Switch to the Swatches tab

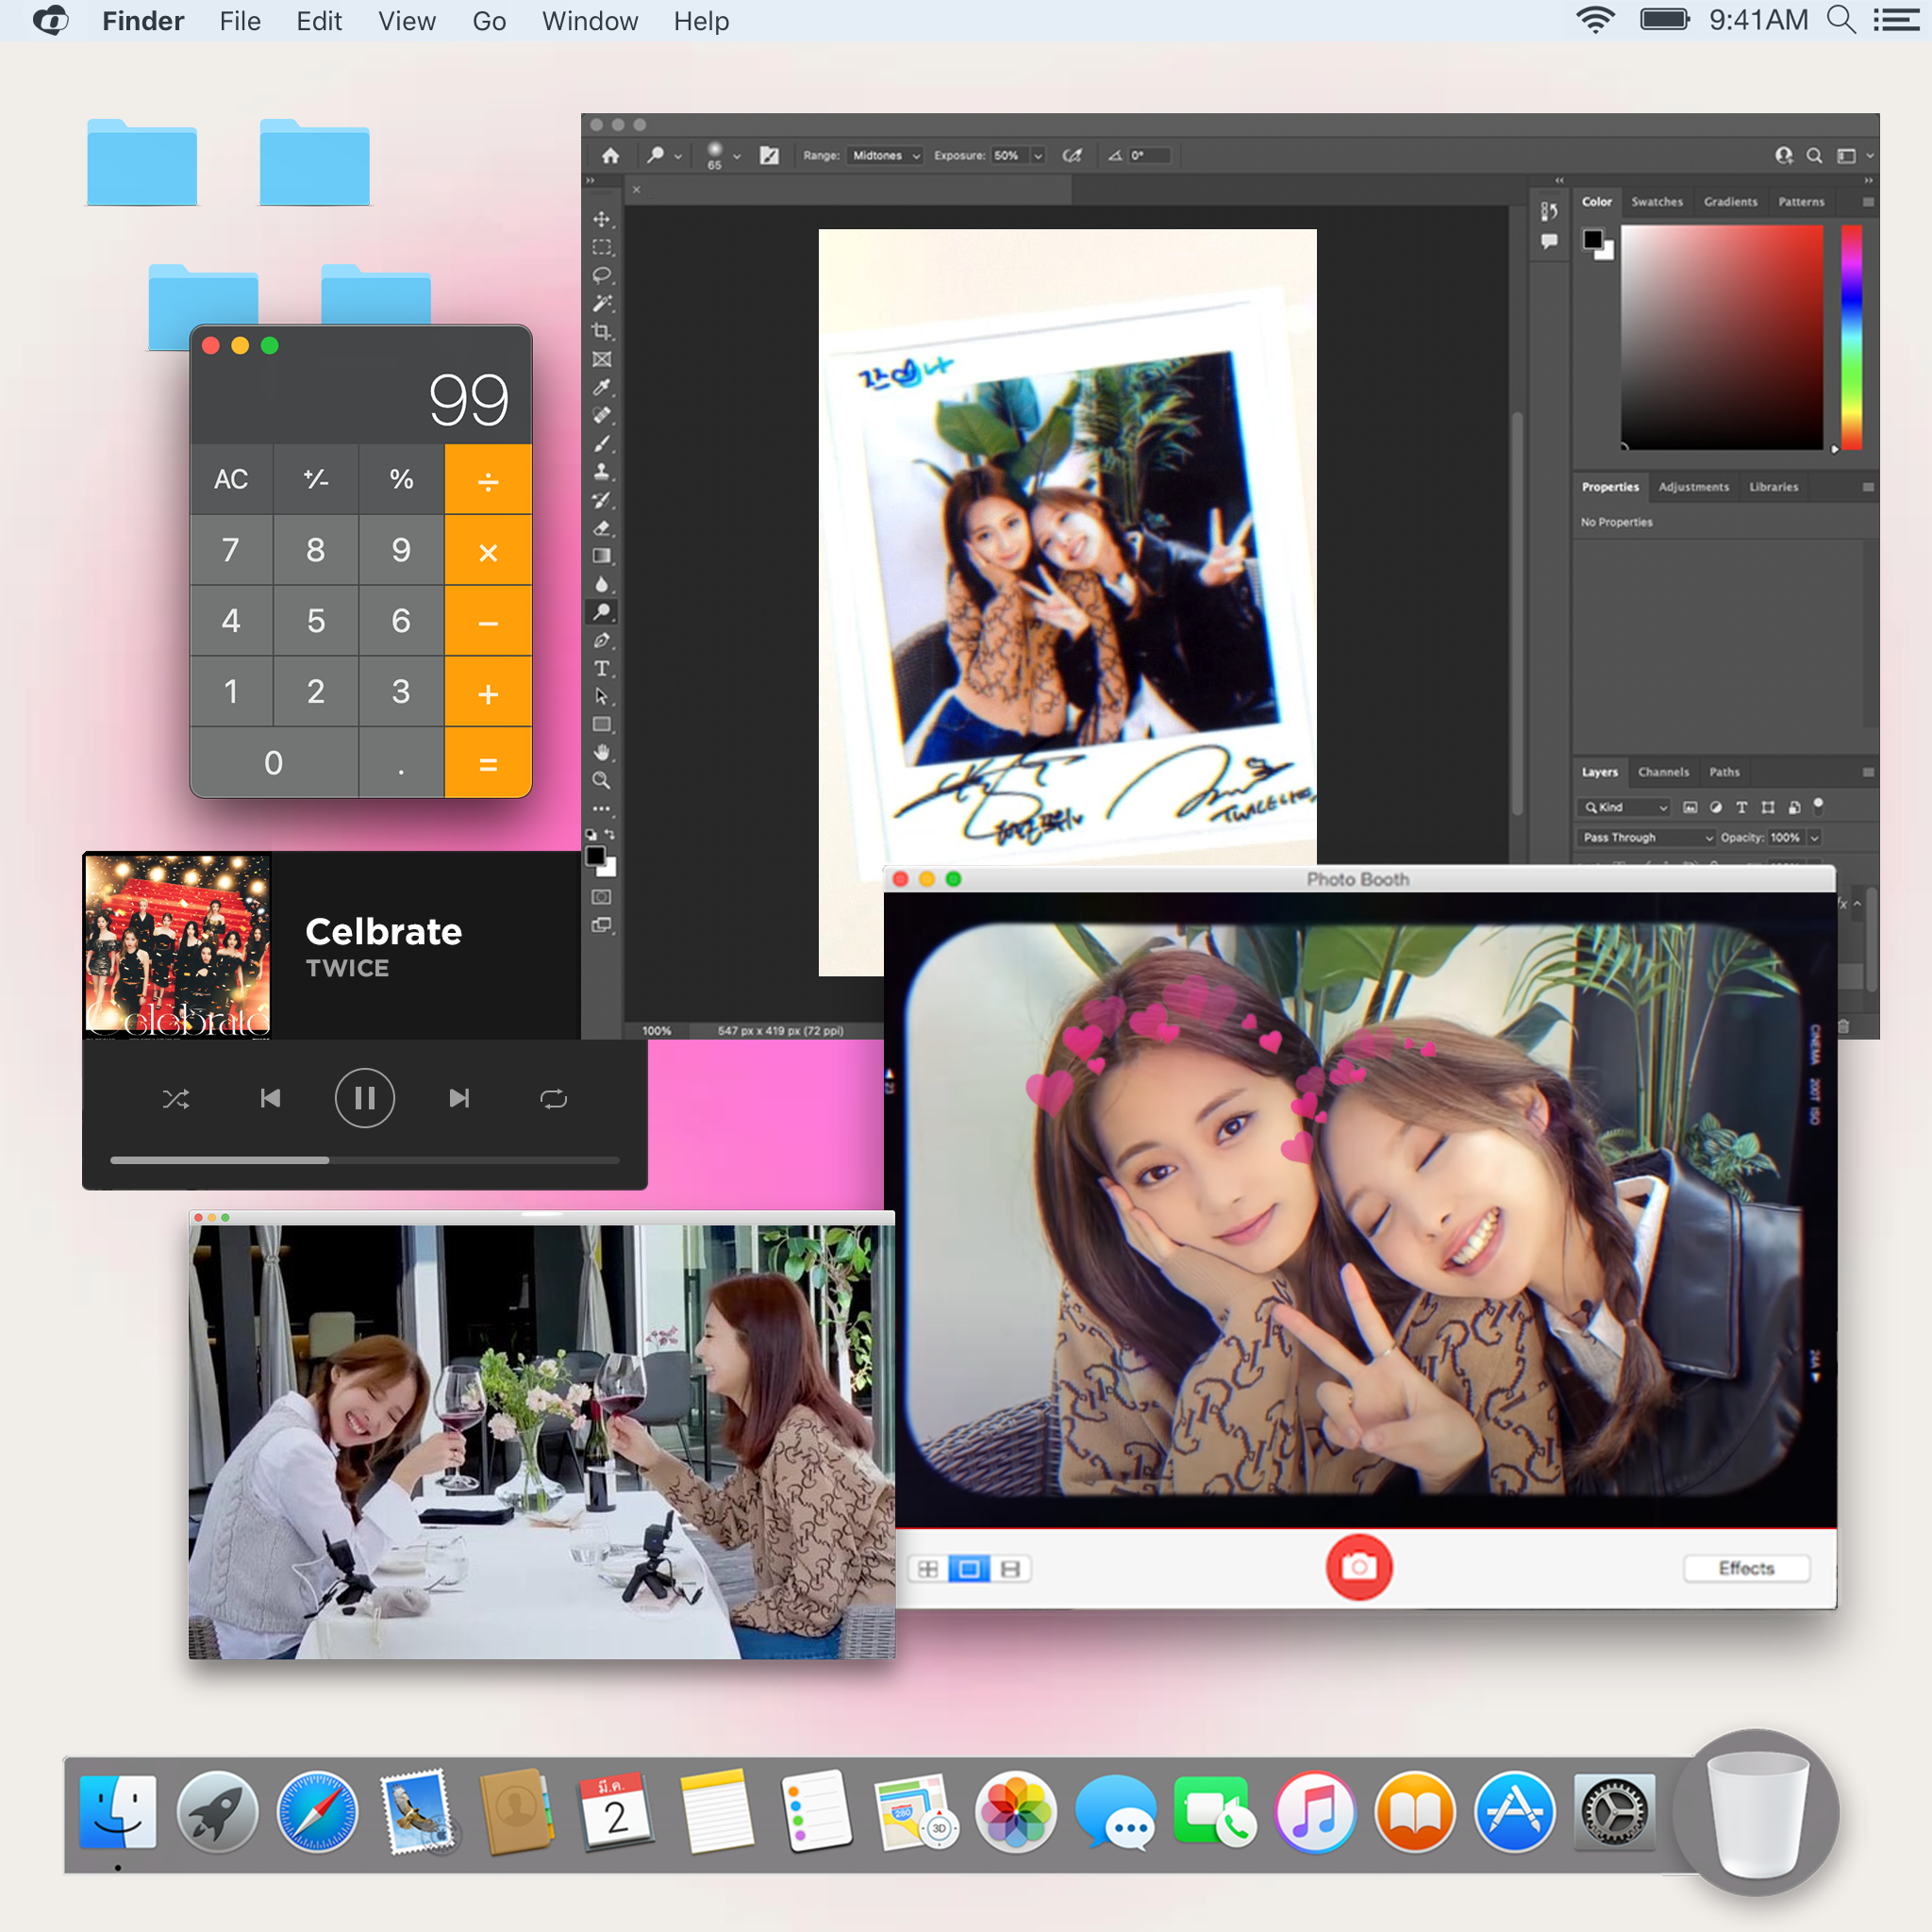click(1656, 202)
